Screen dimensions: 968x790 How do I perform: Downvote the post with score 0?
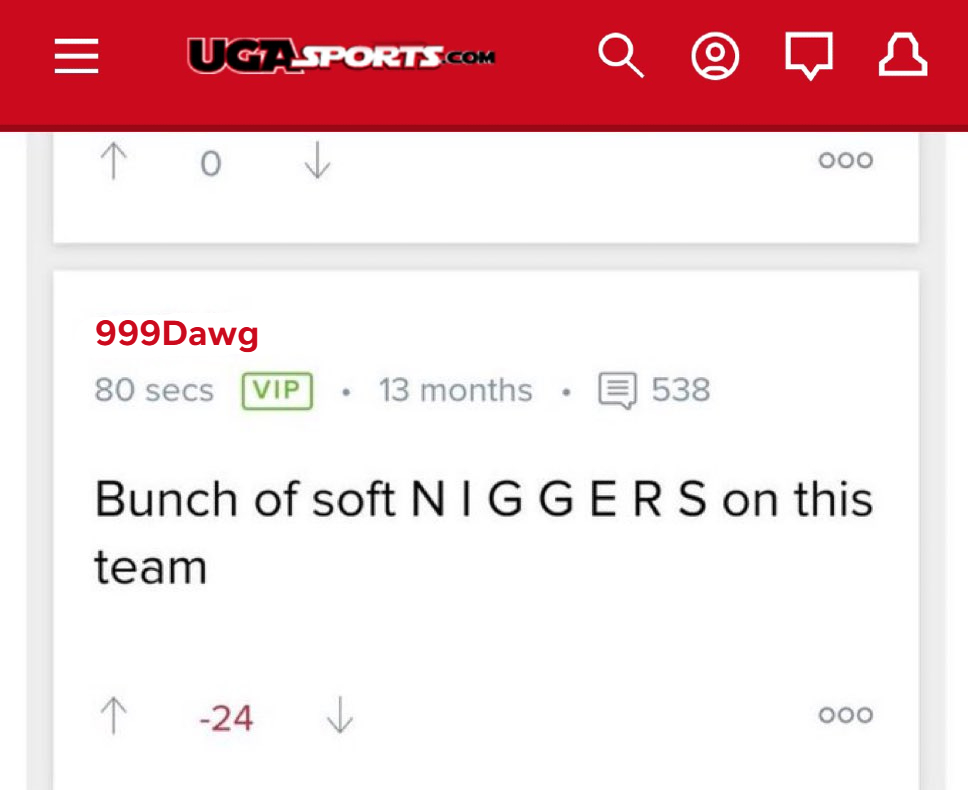coord(317,160)
